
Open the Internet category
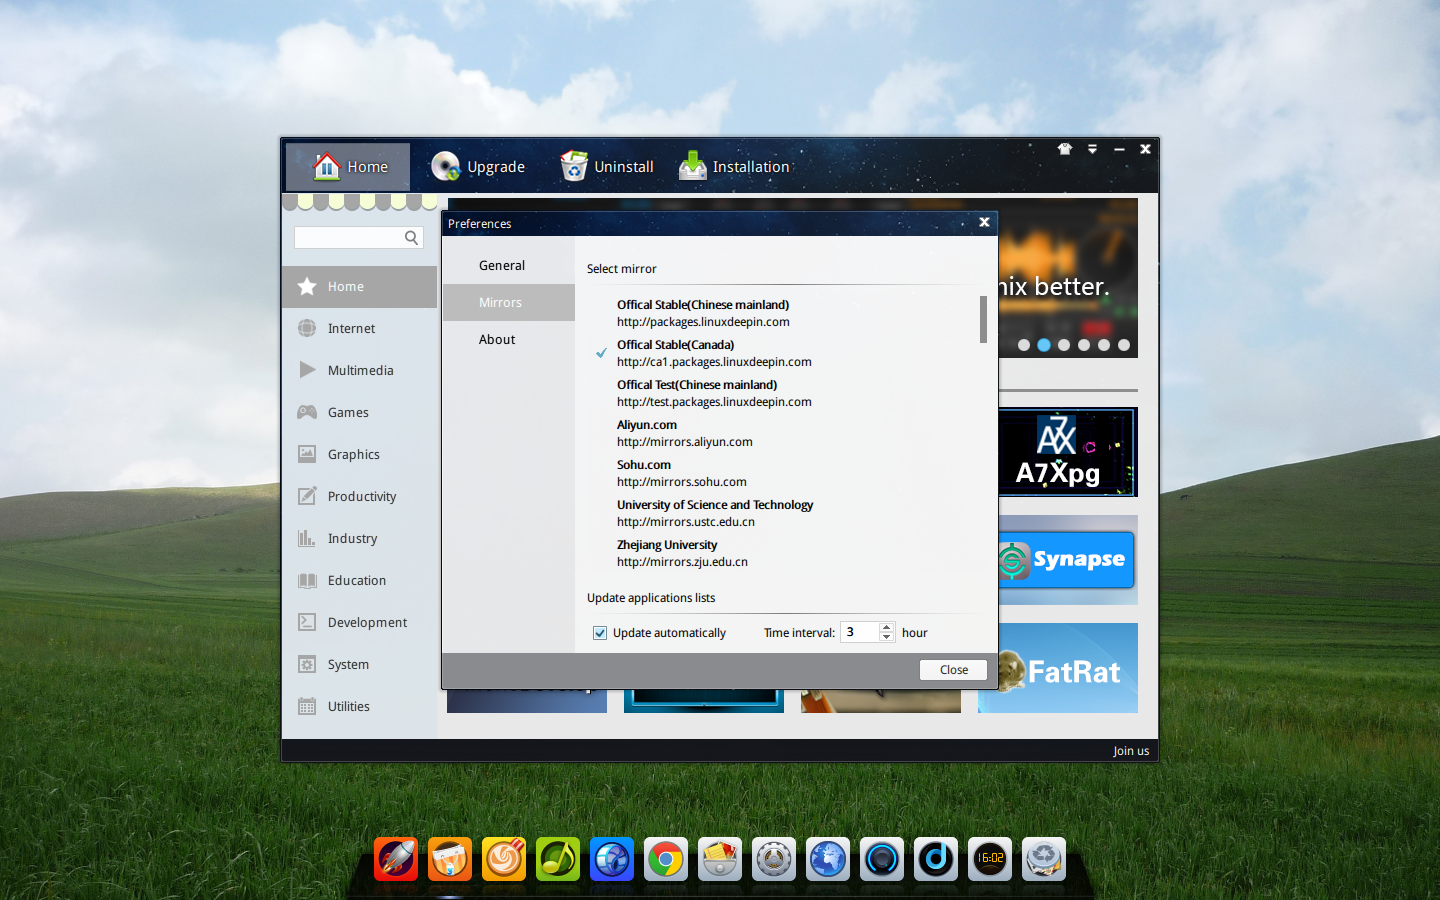point(360,328)
